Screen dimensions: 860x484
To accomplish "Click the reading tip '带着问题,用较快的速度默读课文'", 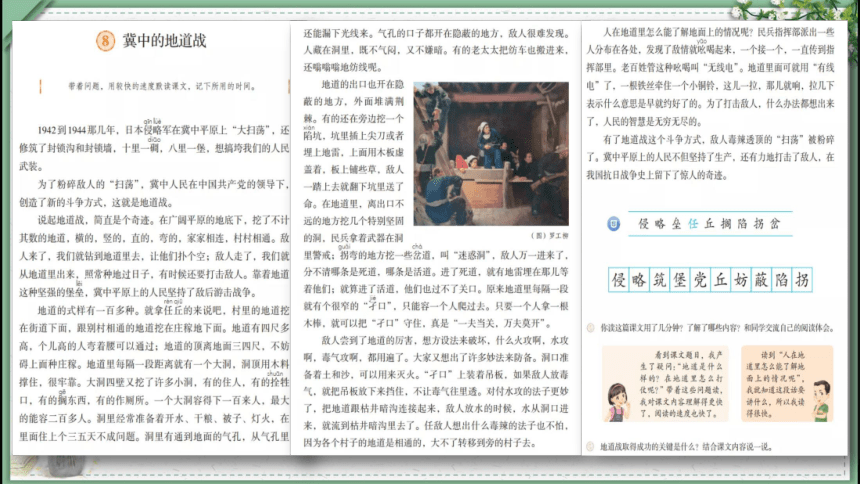I will click(x=162, y=86).
